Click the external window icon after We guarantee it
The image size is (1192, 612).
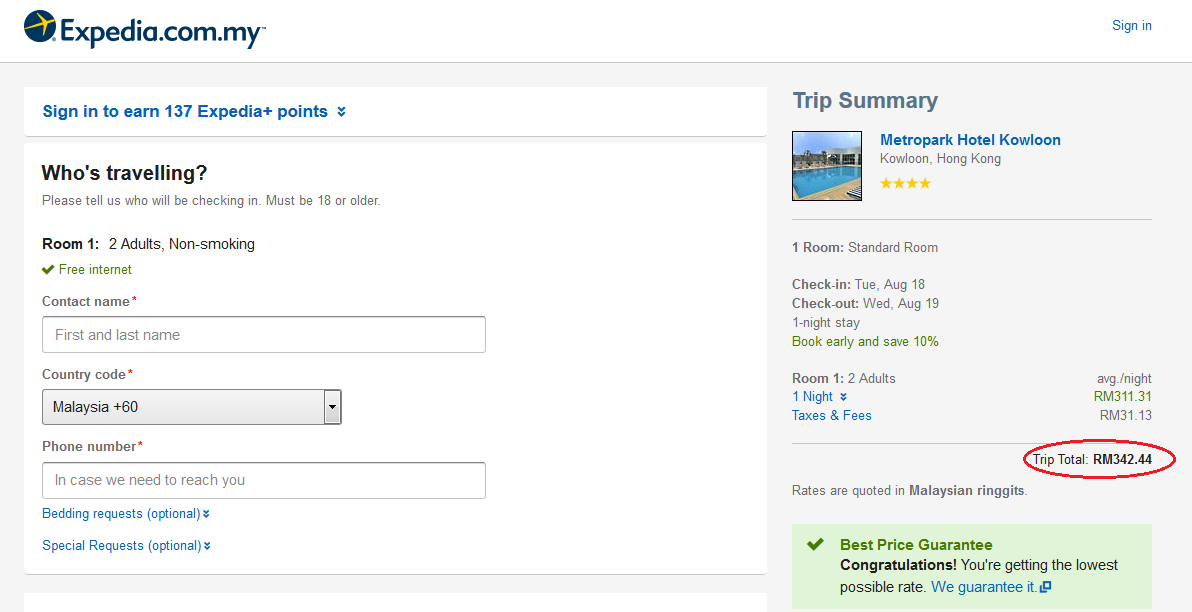1045,588
